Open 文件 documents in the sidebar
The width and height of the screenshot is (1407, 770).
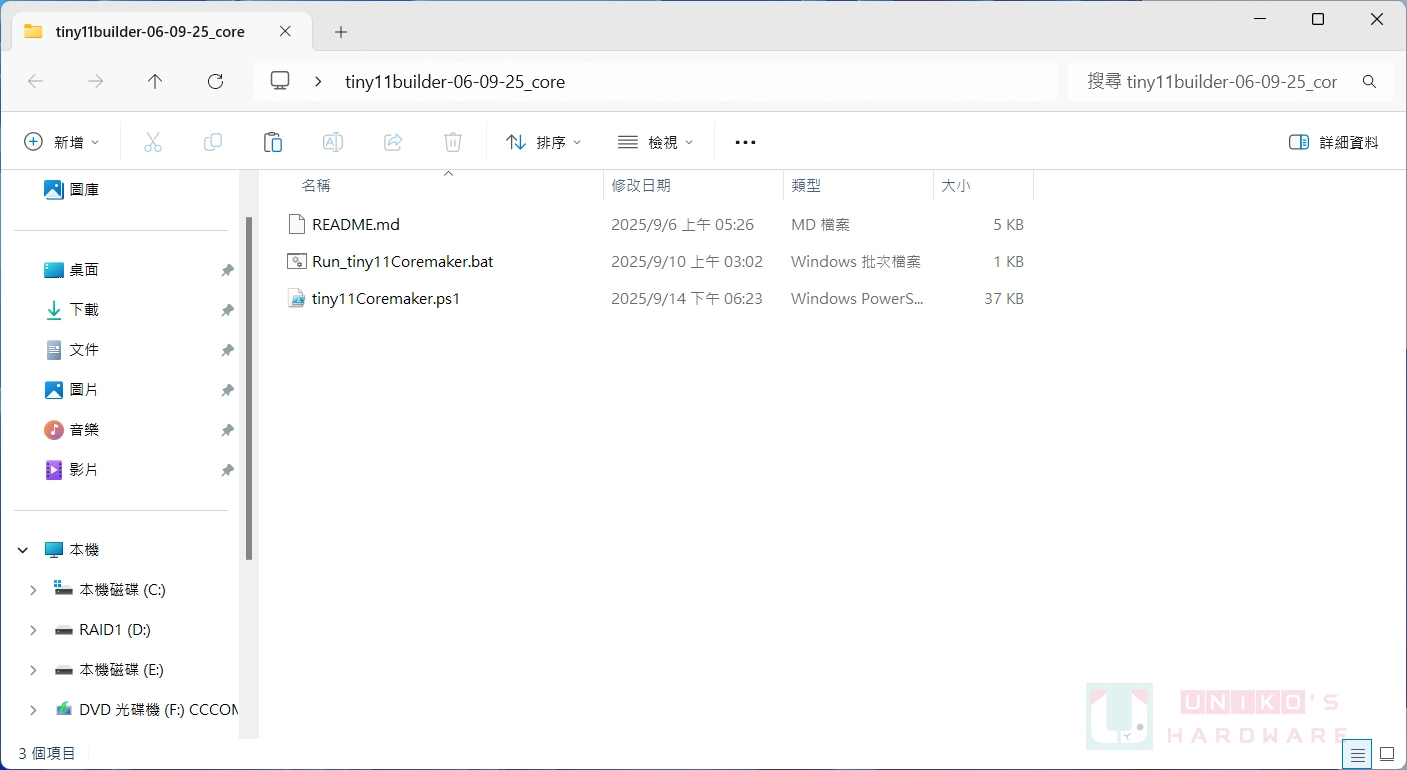coord(84,350)
